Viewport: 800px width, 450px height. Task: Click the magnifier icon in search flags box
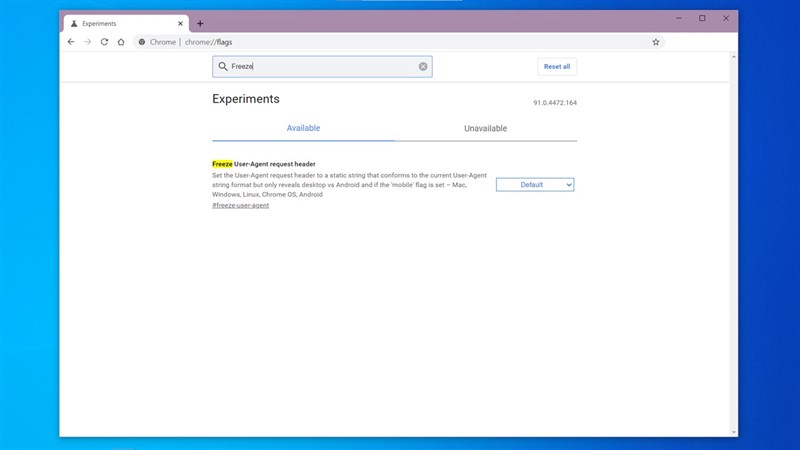pyautogui.click(x=223, y=66)
